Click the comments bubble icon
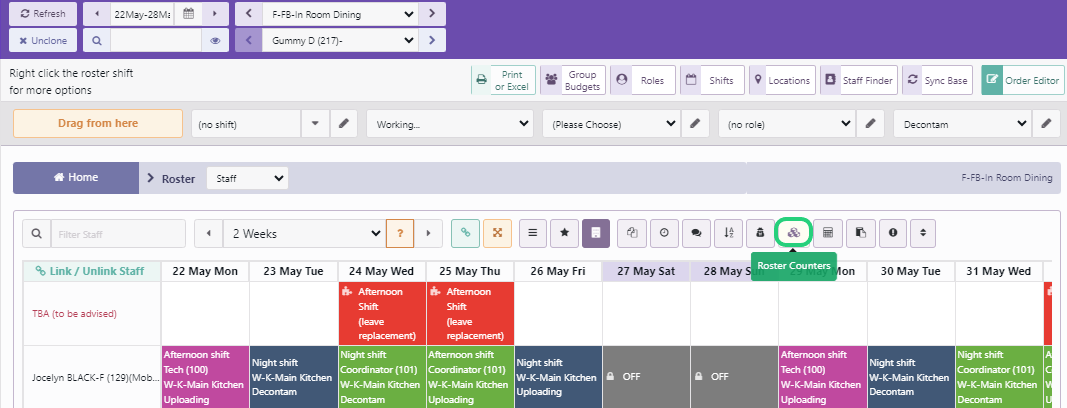The image size is (1067, 408). pyautogui.click(x=696, y=233)
